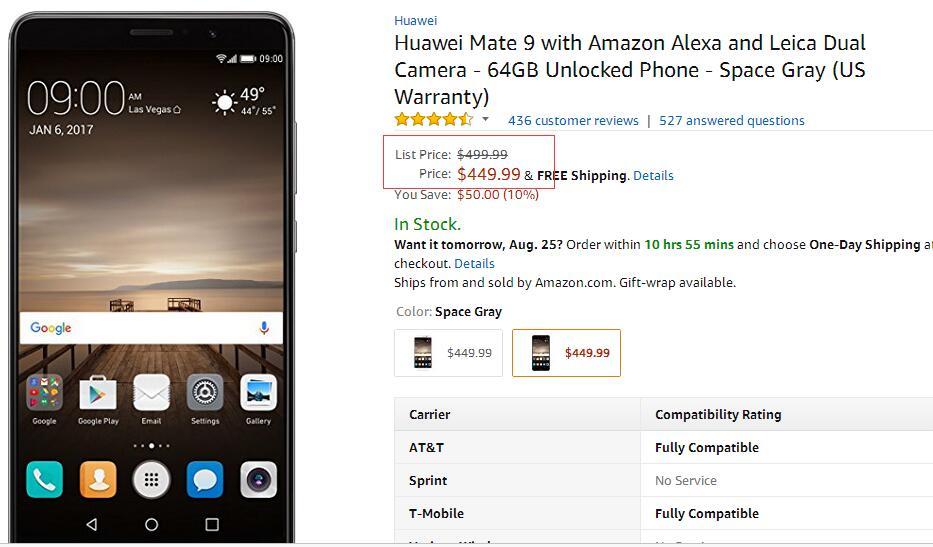Open the Settings gear icon on phone
Image resolution: width=933 pixels, height=547 pixels.
(205, 393)
